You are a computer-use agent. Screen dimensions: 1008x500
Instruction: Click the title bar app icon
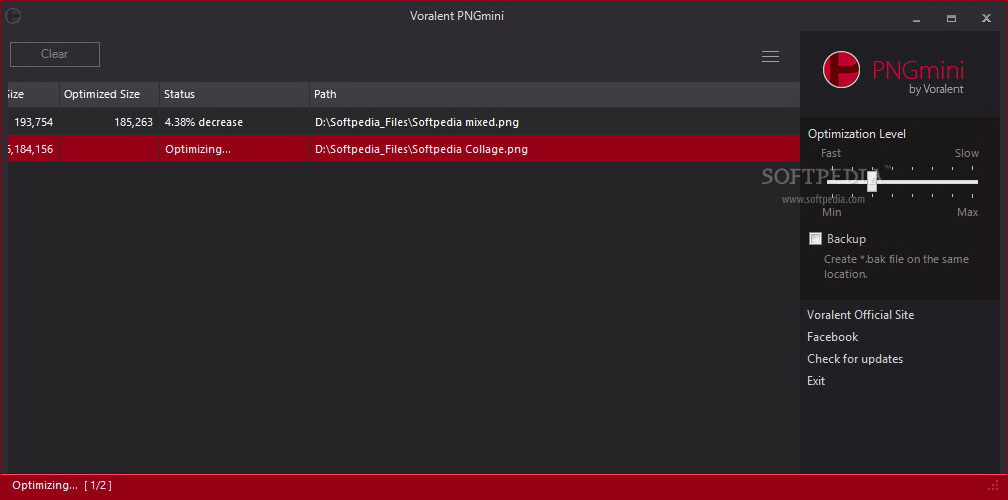click(12, 16)
